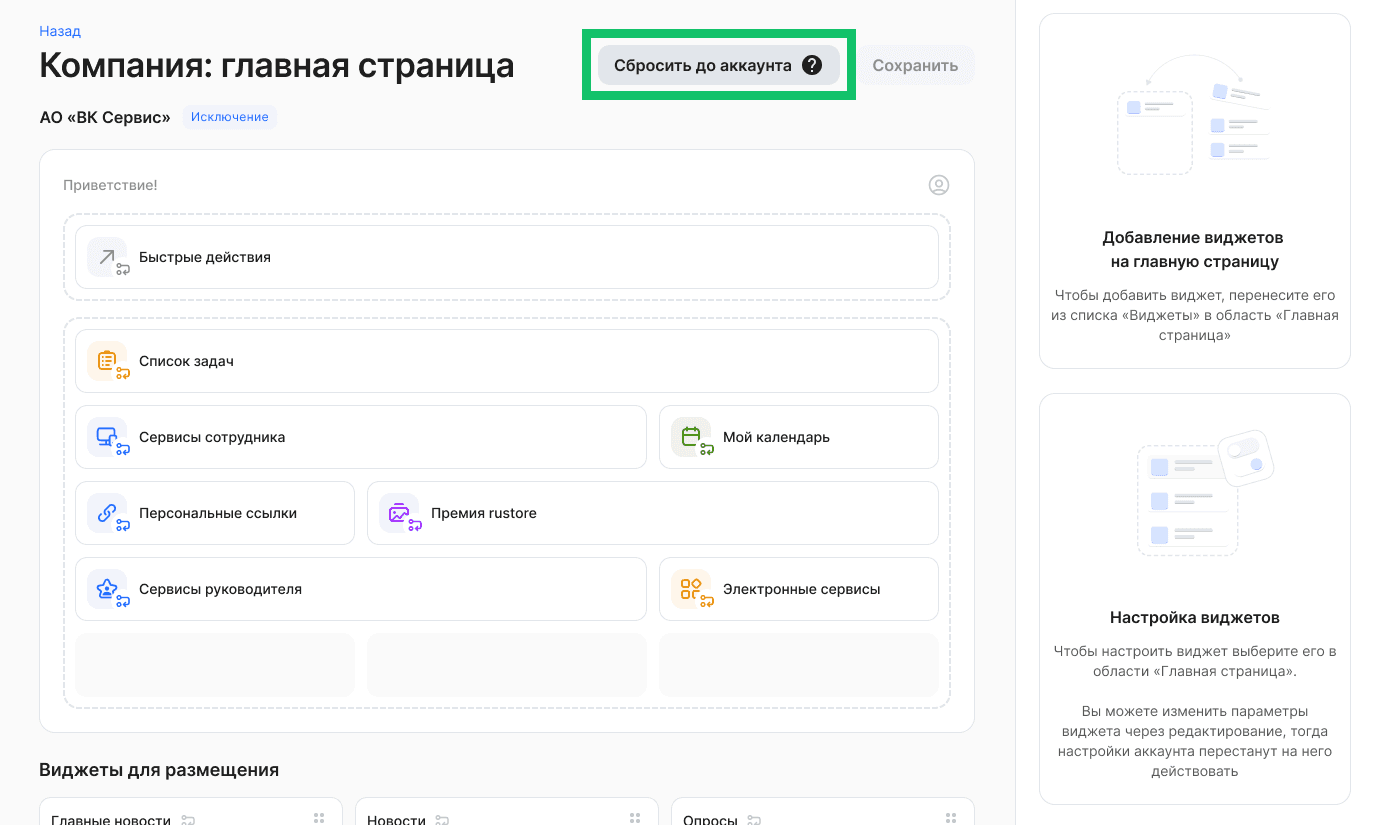Click the Персональные ссылки chain-link icon
This screenshot has height=825, width=1375.
[x=108, y=513]
